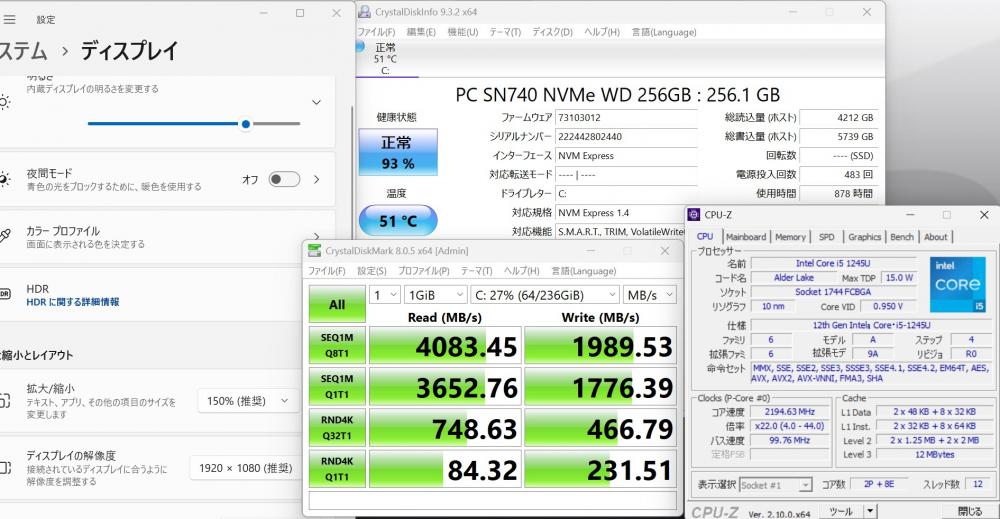Open CrystalDiskInfo 編集(E) menu
This screenshot has width=1000, height=519.
pos(421,32)
